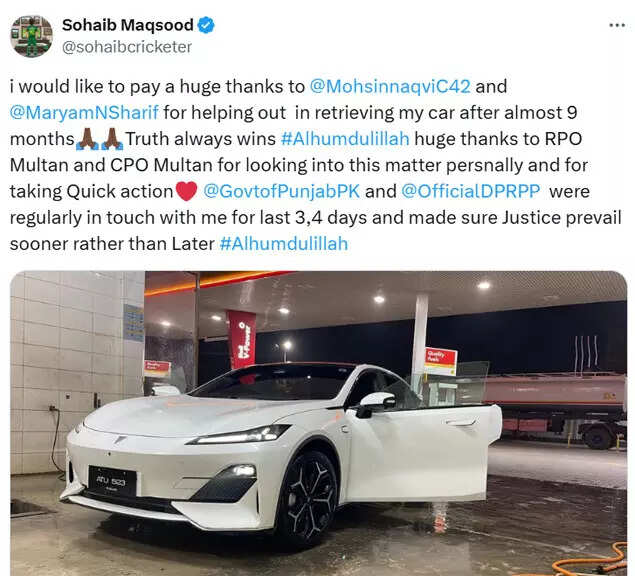
Task: Open Sohaib Maqsood's profile avatar
Action: (x=32, y=36)
